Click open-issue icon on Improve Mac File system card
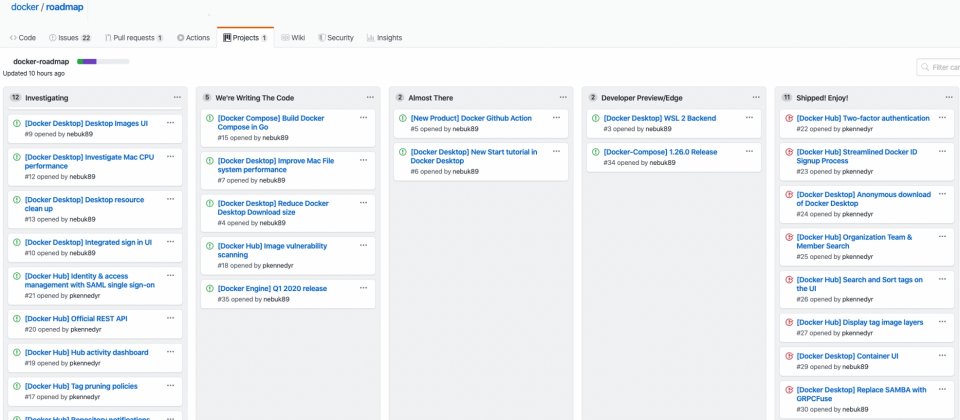The width and height of the screenshot is (960, 420). coord(209,161)
